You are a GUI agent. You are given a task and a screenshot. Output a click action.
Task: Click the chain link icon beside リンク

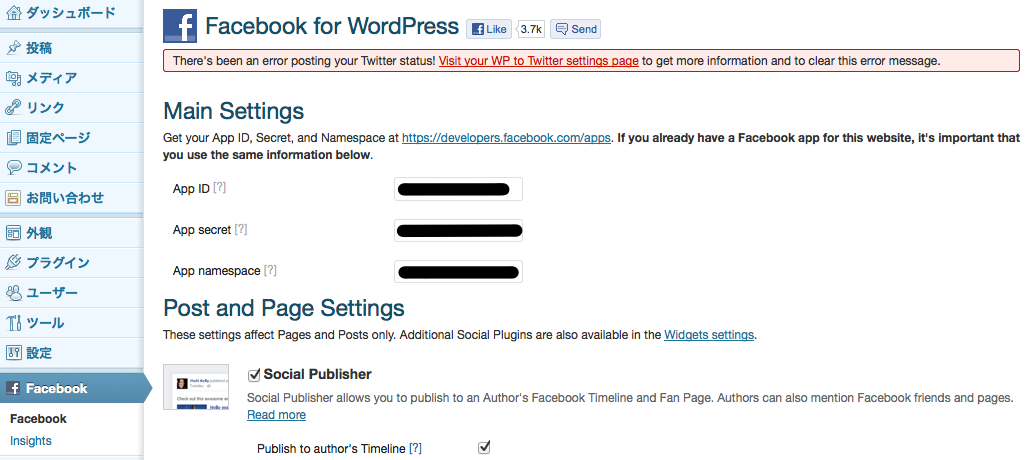14,108
